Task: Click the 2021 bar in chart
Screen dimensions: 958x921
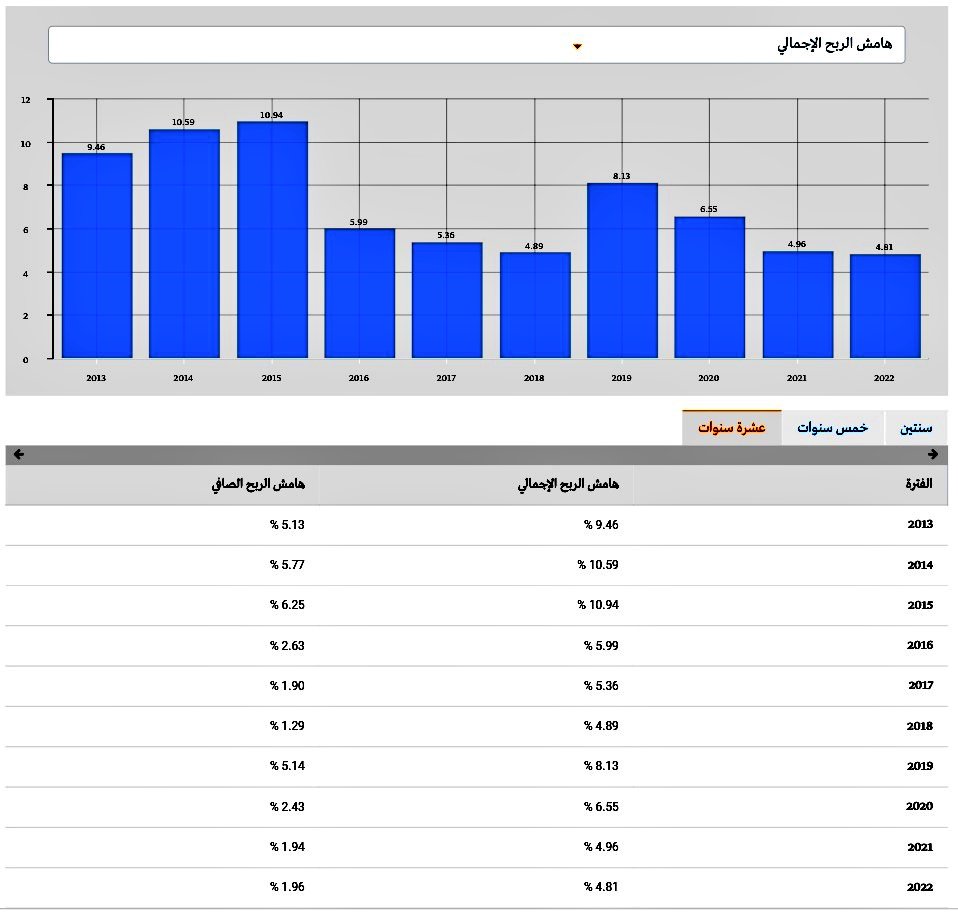Action: point(798,304)
